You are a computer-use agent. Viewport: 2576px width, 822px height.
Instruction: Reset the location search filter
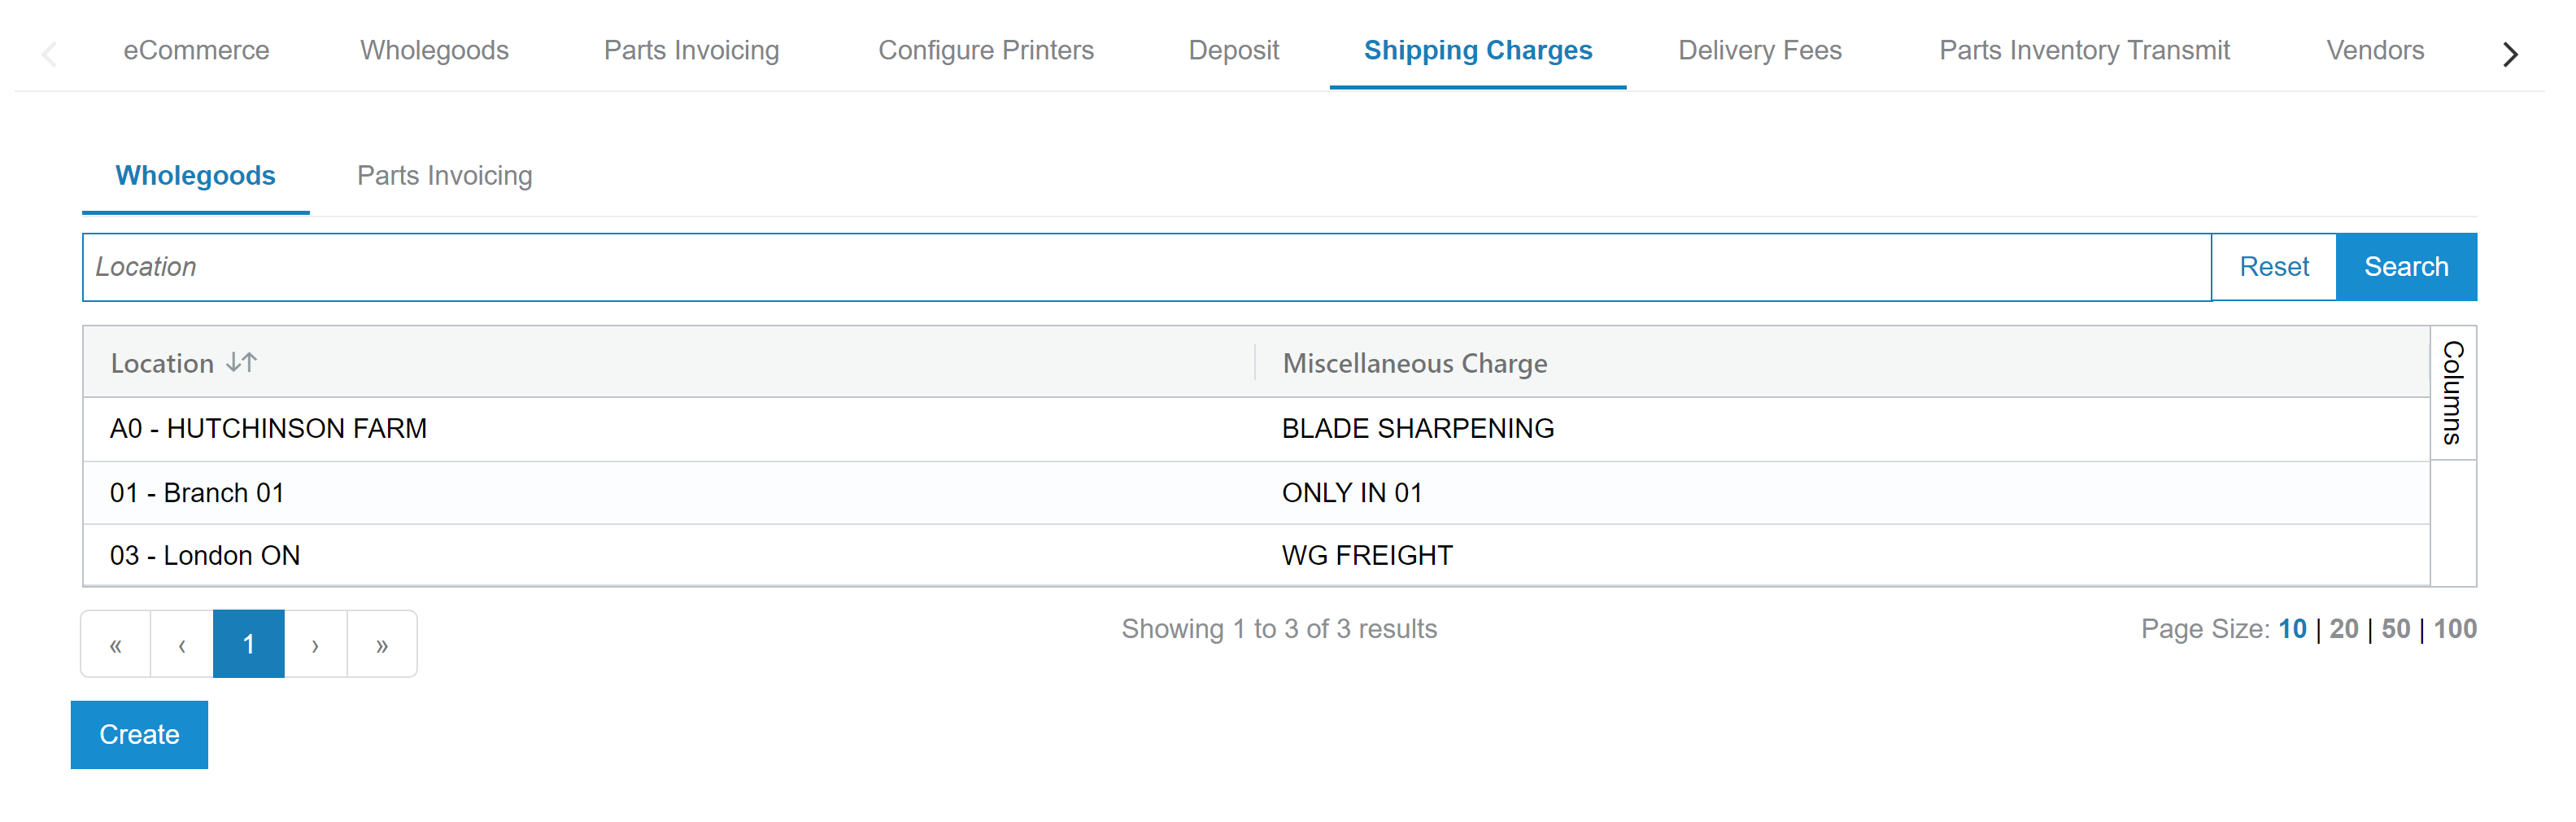tap(2273, 267)
